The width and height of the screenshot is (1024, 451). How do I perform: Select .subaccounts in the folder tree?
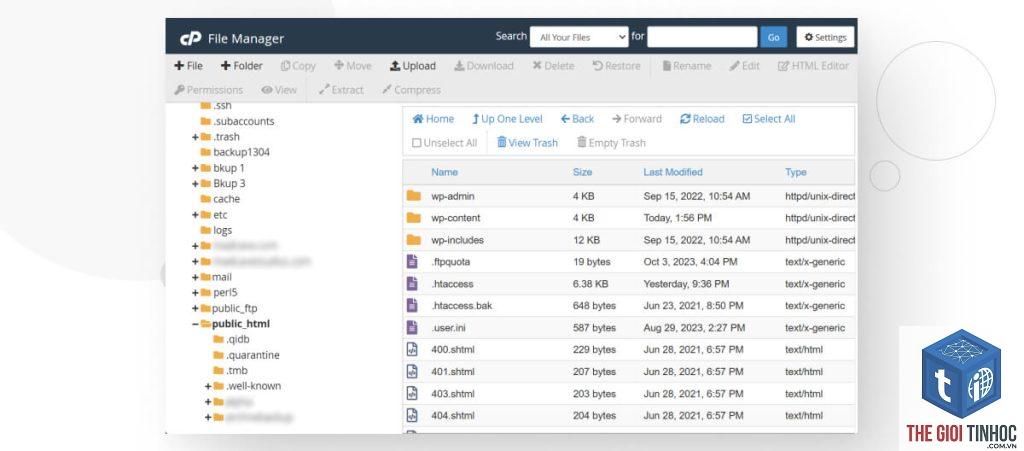(x=244, y=121)
